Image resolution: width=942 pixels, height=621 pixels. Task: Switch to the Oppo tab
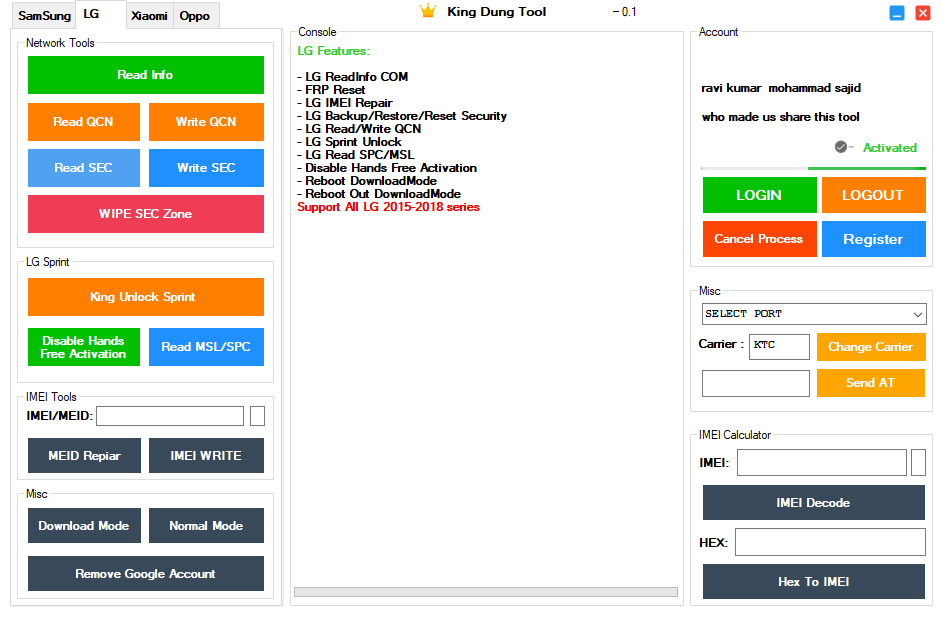[195, 16]
